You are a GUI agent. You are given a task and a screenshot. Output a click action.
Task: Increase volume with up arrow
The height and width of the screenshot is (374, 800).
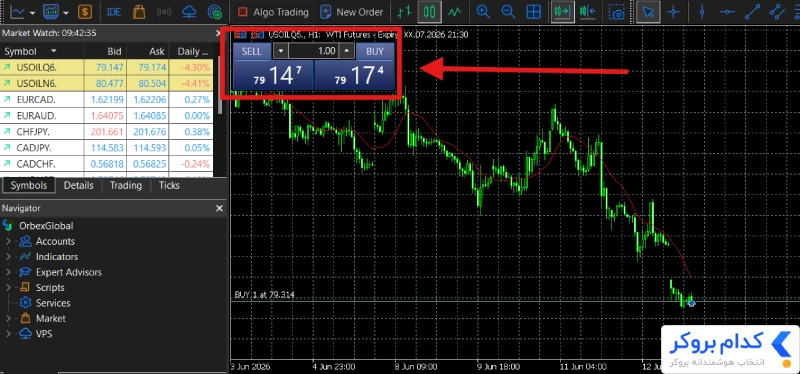(347, 51)
